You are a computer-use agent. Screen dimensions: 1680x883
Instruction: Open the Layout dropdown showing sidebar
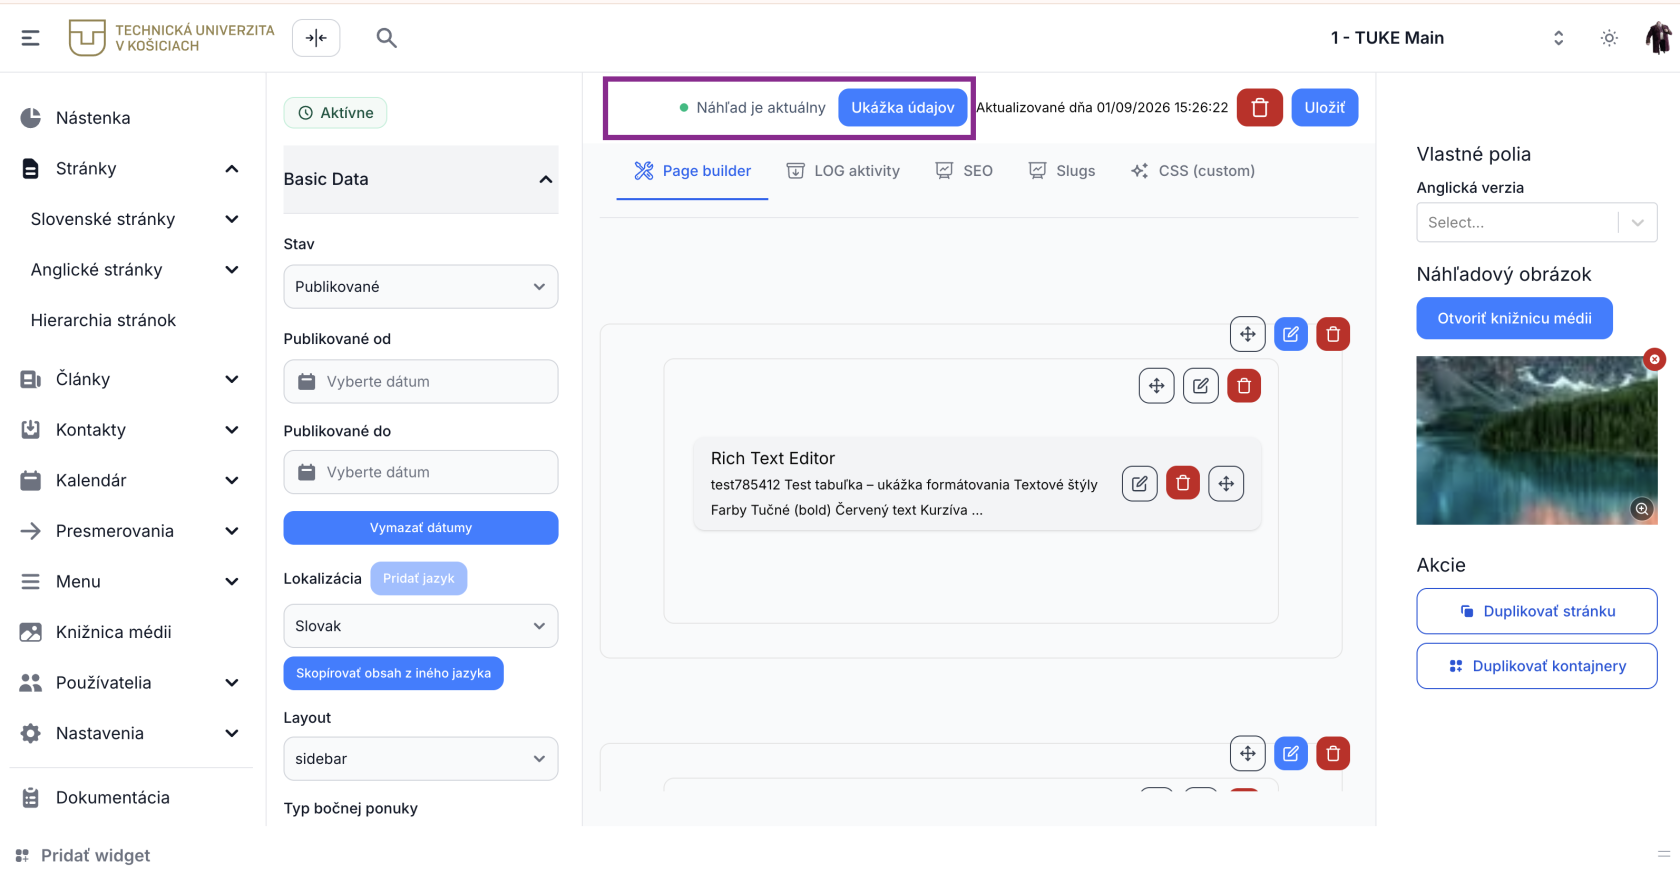421,759
